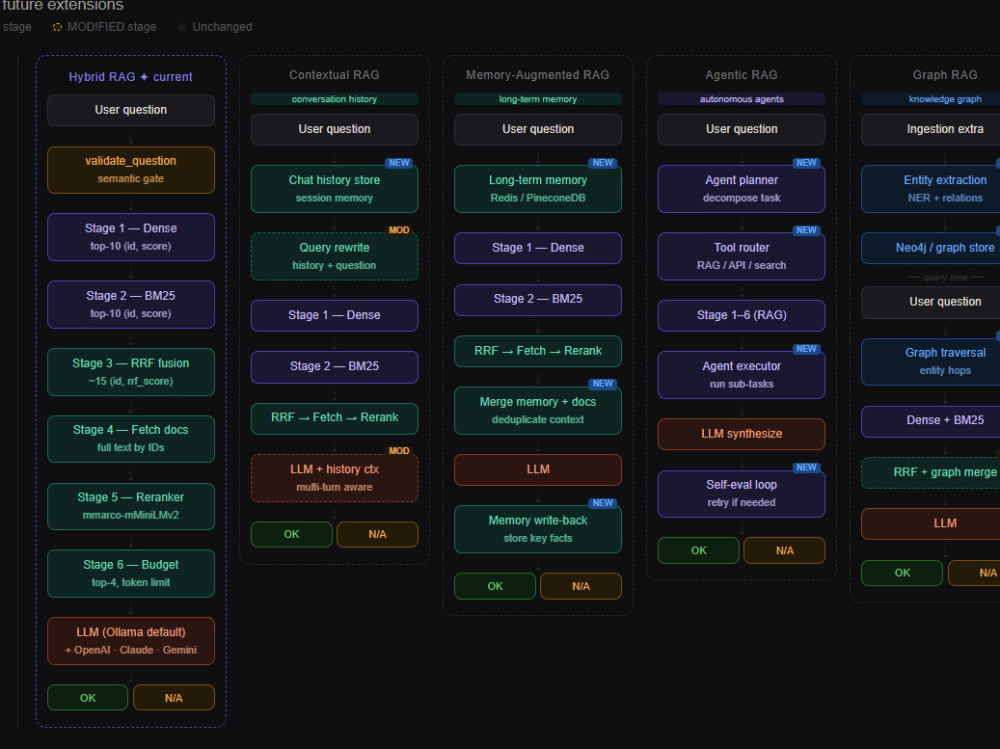
Task: Click the Hybrid RAG current column heading
Action: (131, 77)
